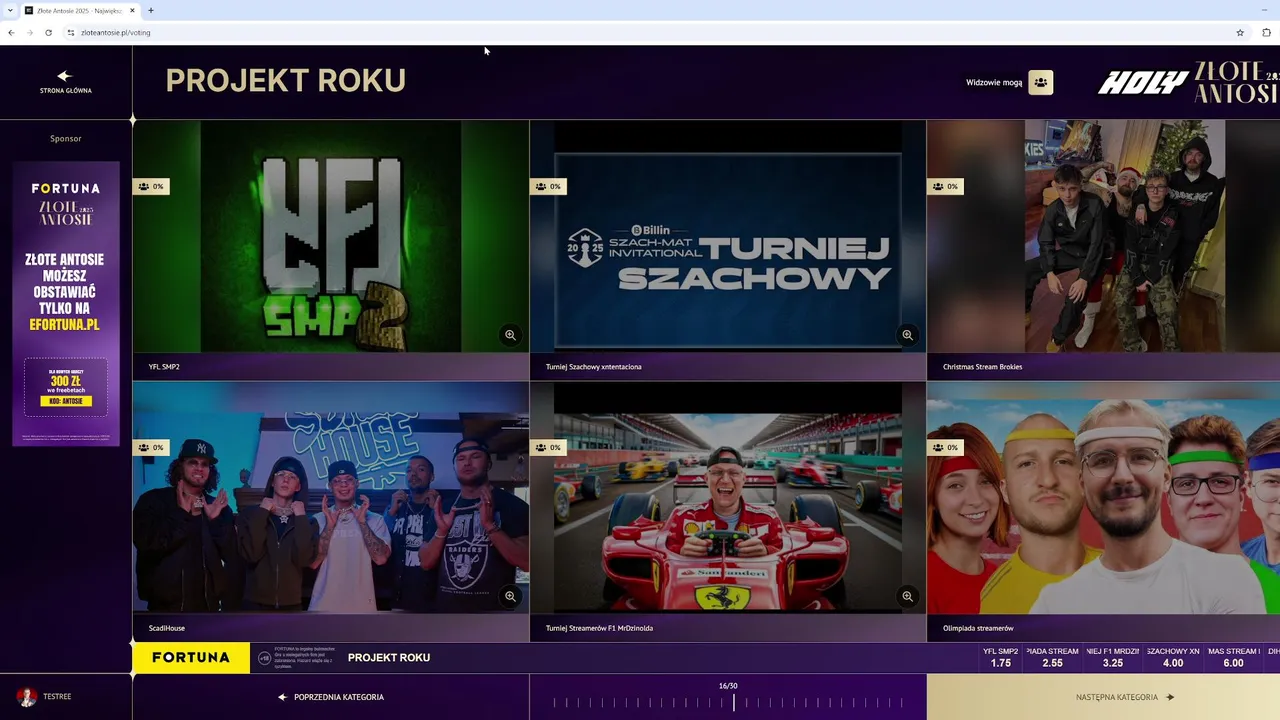Select the F1 MrDzinold 3.25 odds
Viewport: 1280px width, 720px height.
(x=1113, y=657)
